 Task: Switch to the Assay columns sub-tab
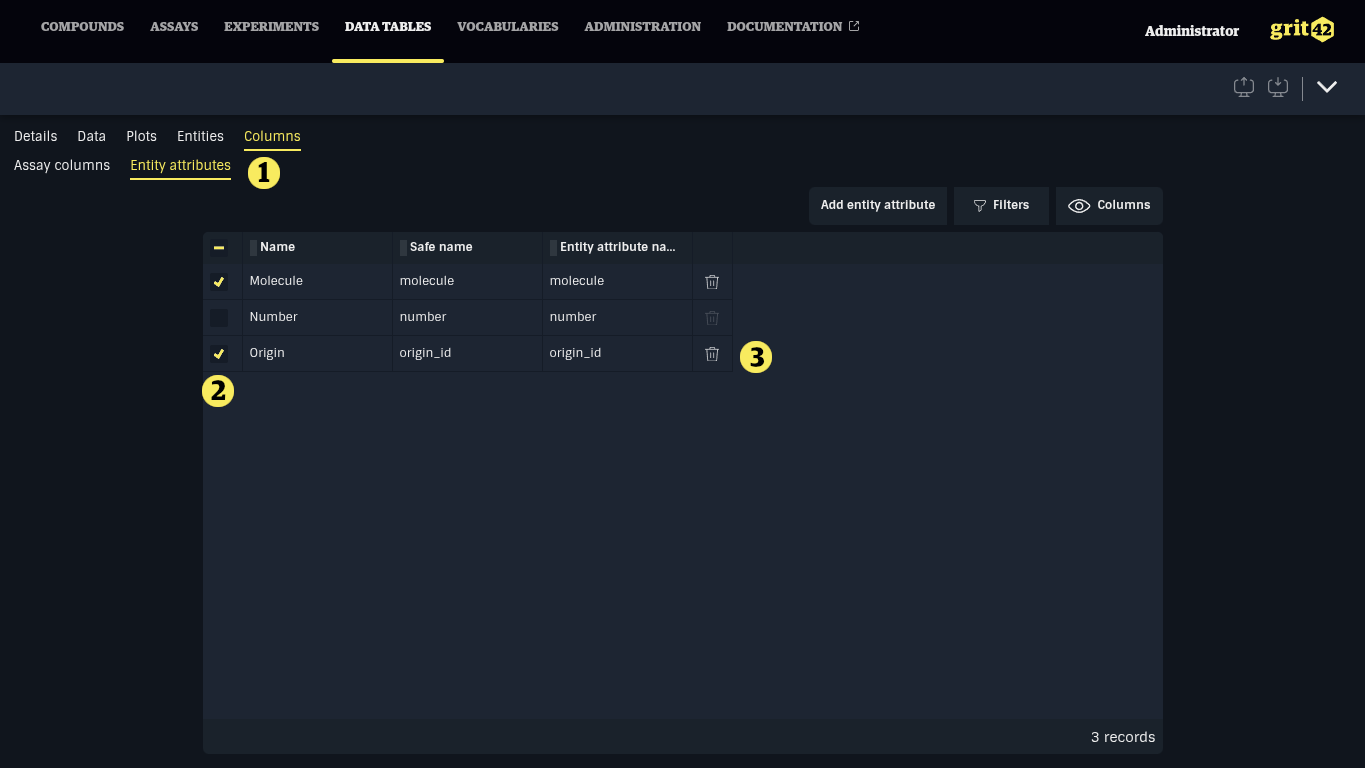tap(62, 166)
